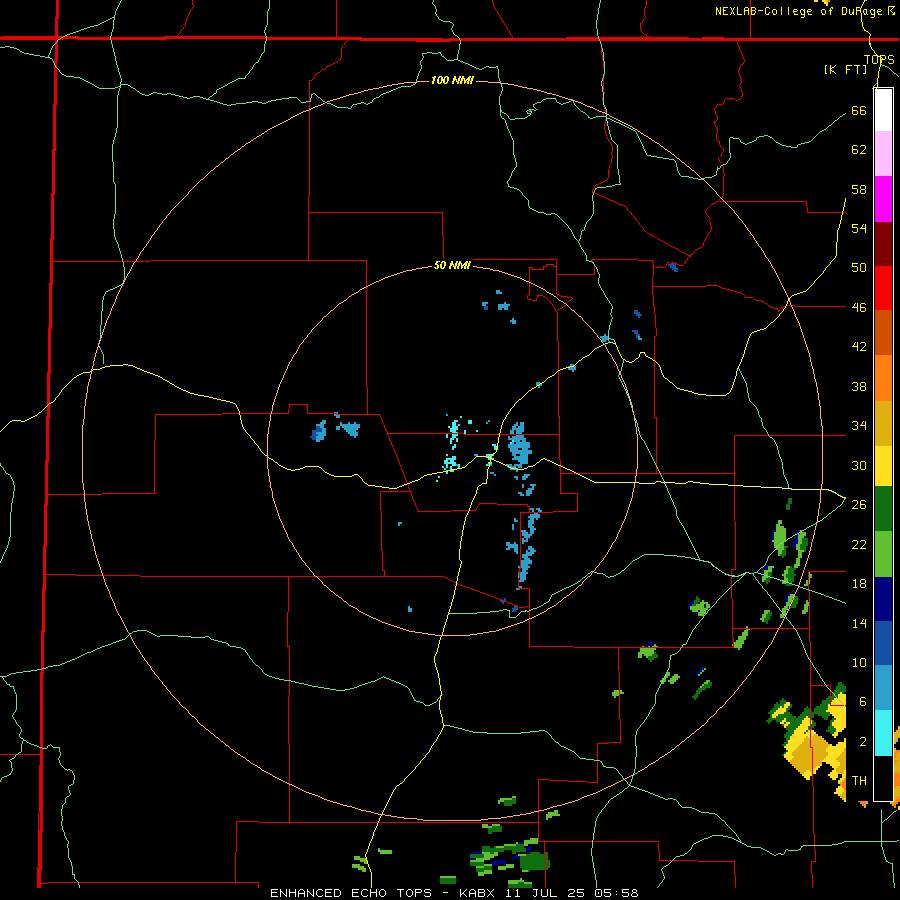Click the TH label on the legend scale
The height and width of the screenshot is (900, 900).
coord(859,781)
